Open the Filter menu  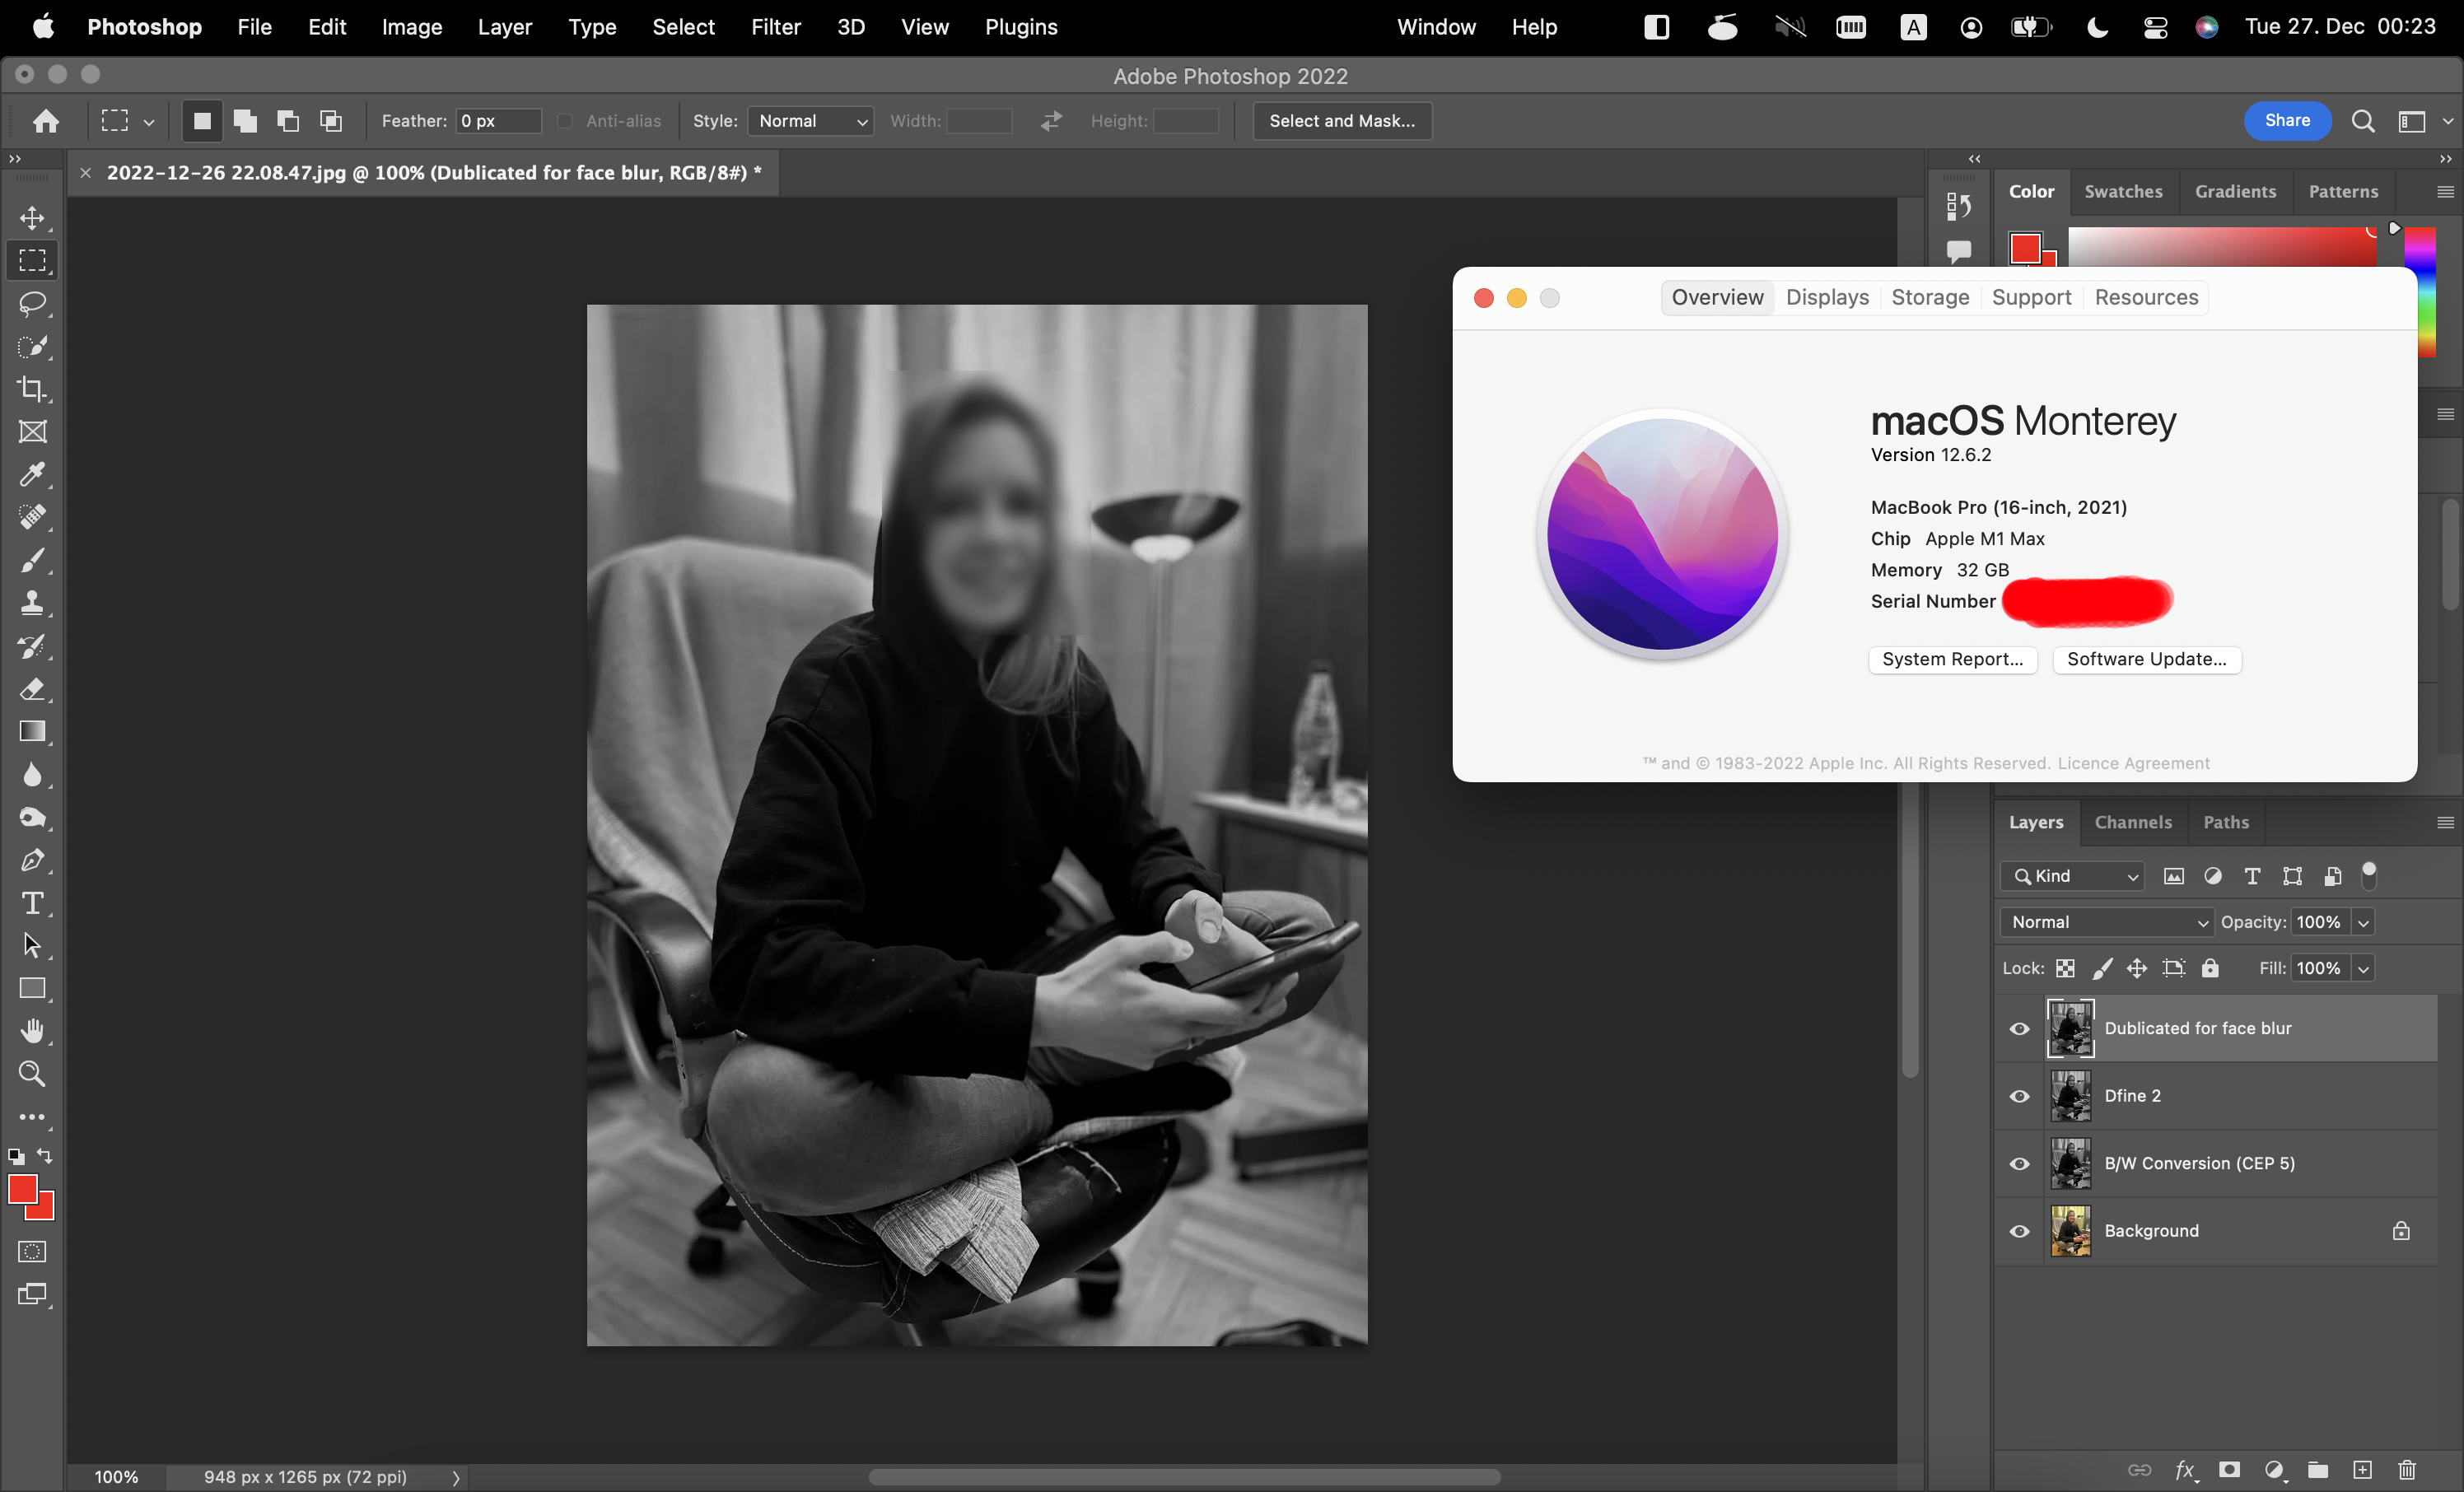point(775,27)
